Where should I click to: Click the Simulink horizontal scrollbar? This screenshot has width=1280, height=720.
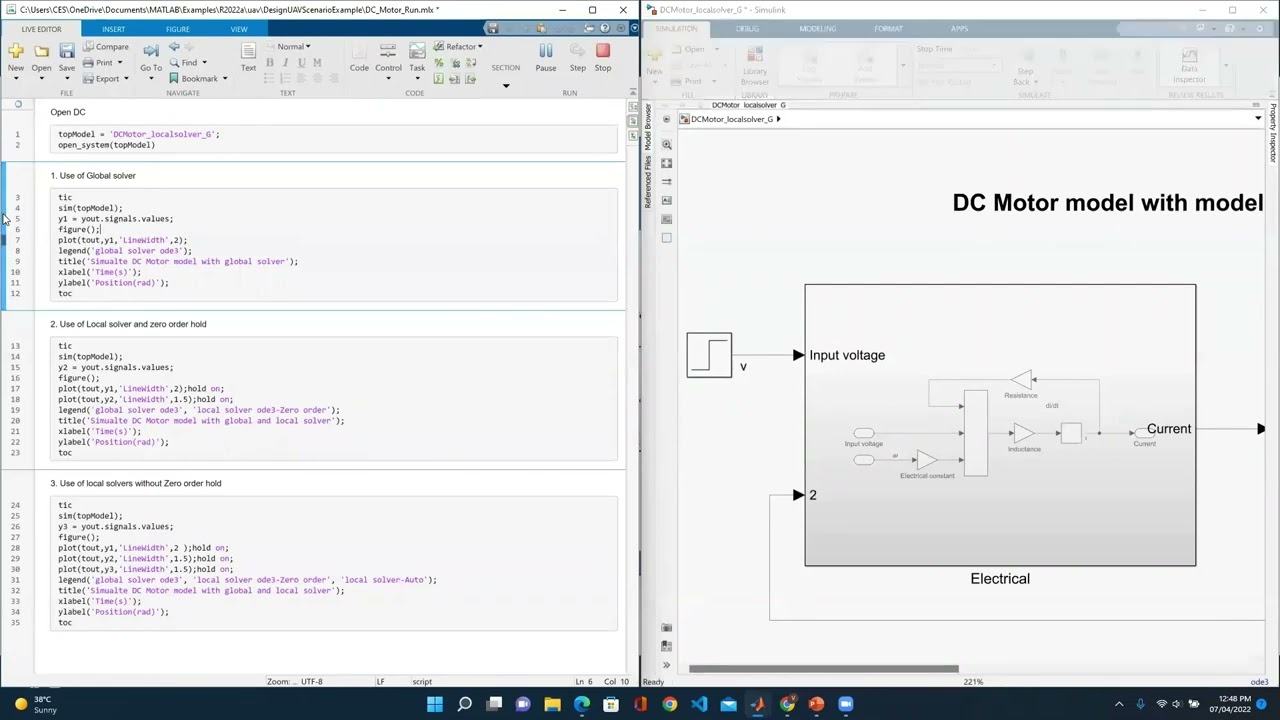tap(824, 669)
